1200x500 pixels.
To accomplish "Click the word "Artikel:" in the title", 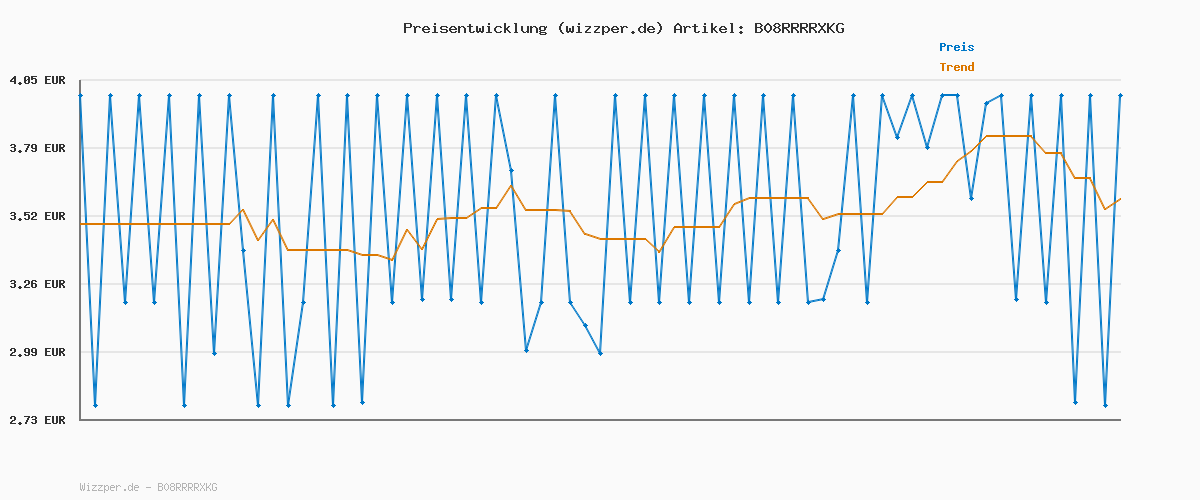I will point(707,28).
